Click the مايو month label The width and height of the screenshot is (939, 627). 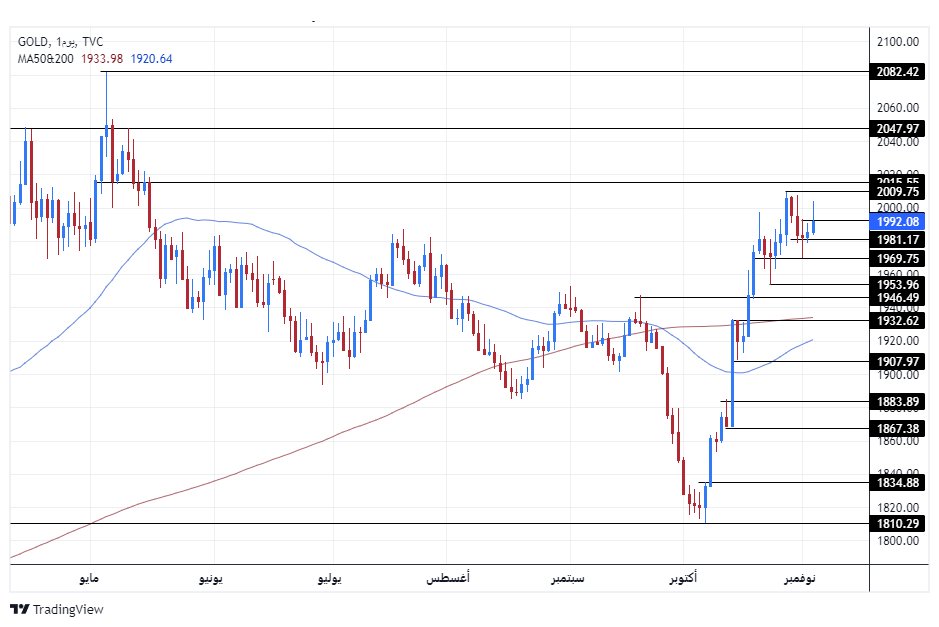tap(89, 578)
